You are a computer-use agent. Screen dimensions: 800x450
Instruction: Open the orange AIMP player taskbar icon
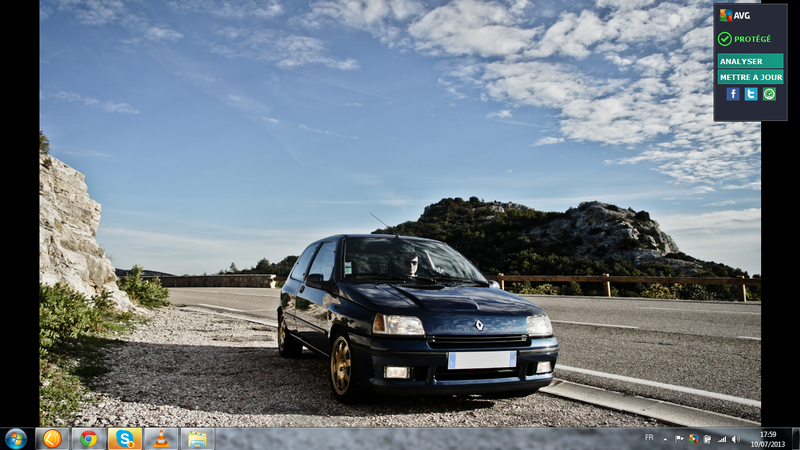coord(52,439)
